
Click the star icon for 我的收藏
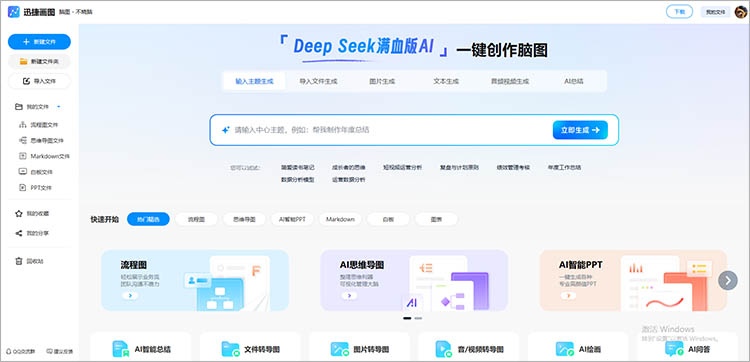click(x=19, y=213)
